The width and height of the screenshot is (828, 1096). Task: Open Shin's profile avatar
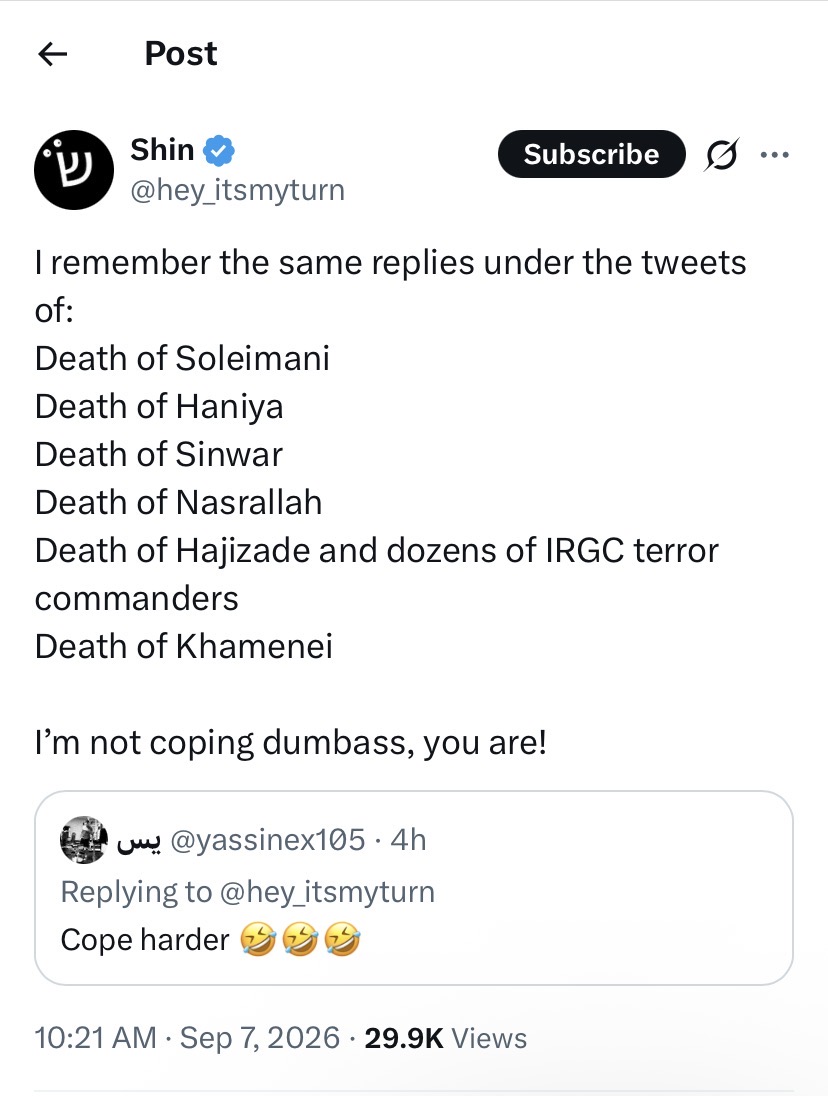[74, 170]
